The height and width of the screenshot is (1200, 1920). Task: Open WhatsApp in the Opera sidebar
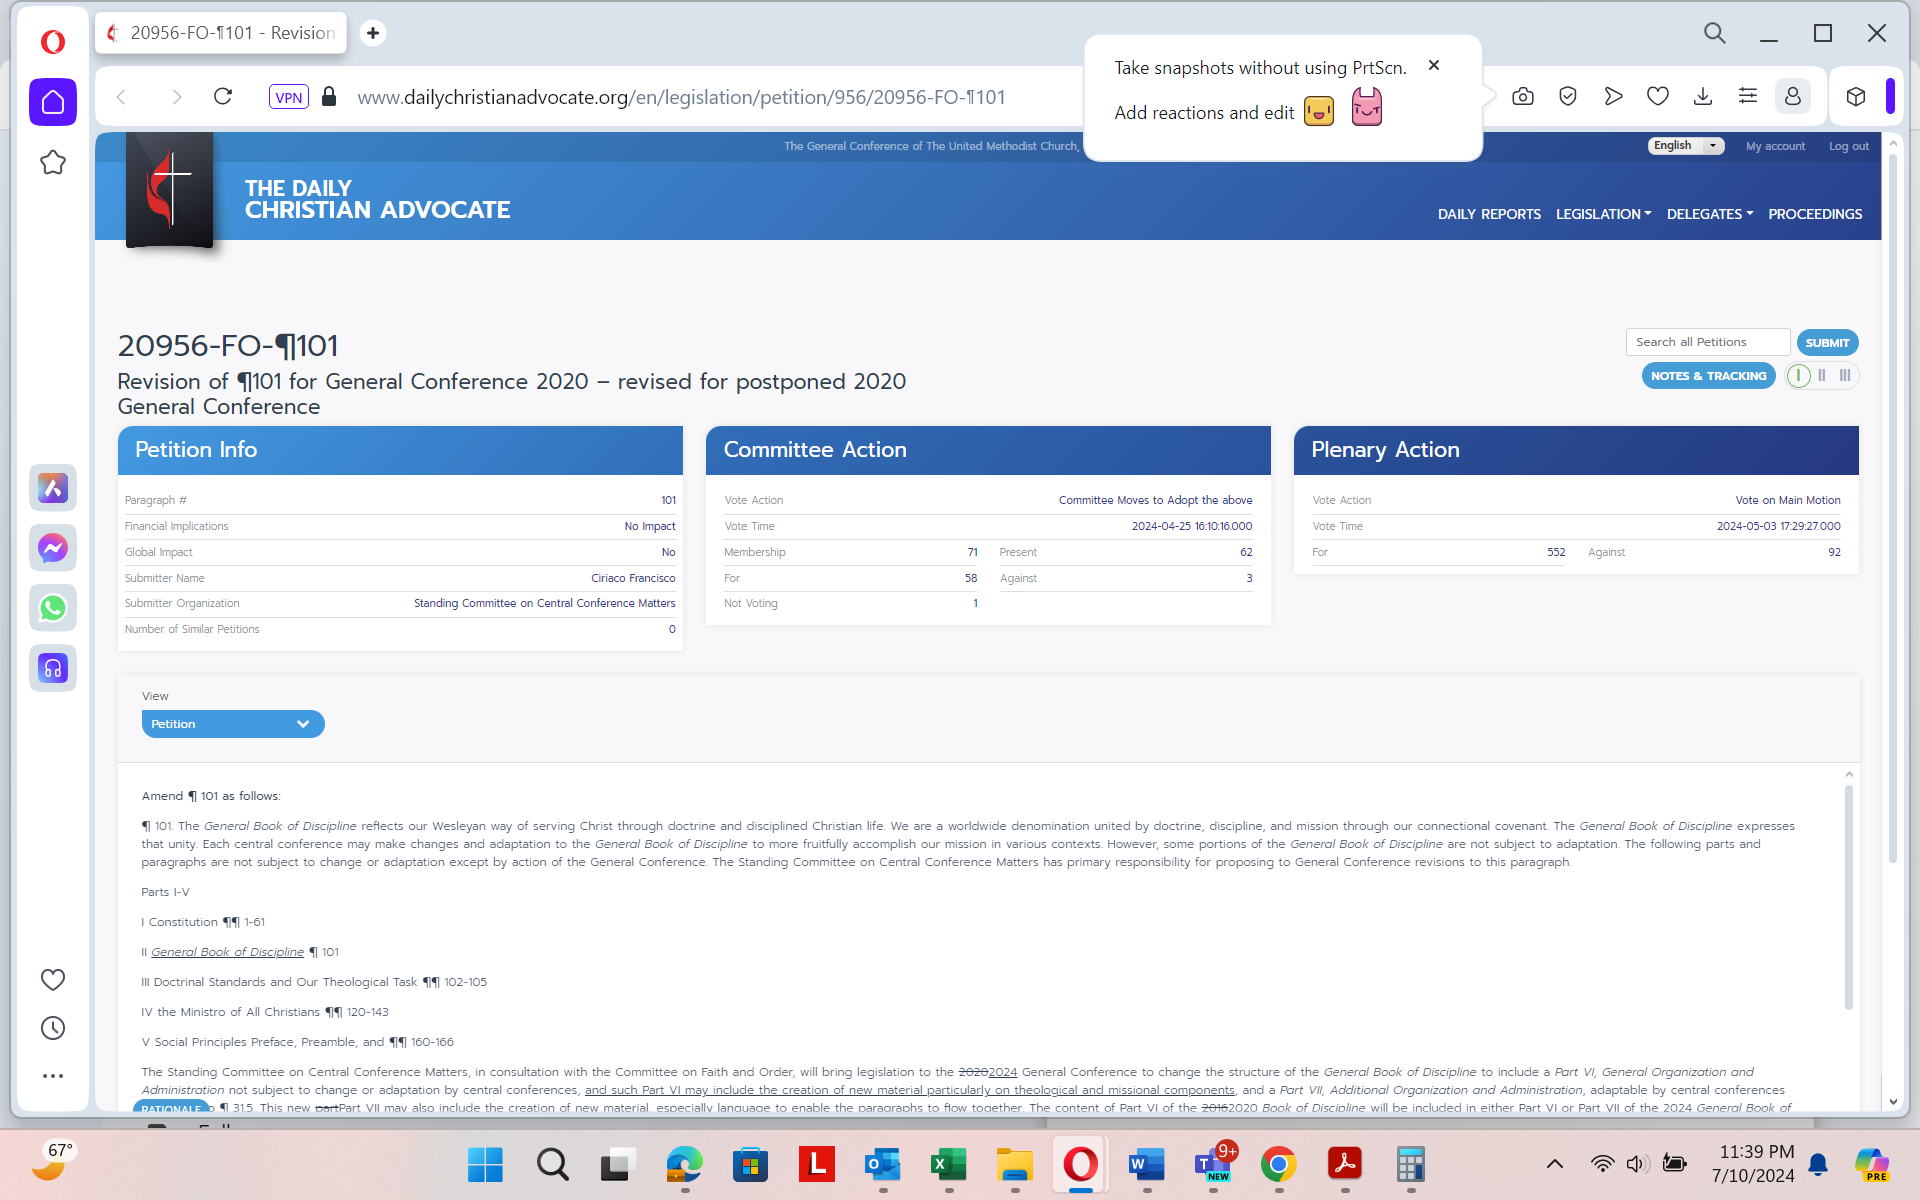(53, 608)
